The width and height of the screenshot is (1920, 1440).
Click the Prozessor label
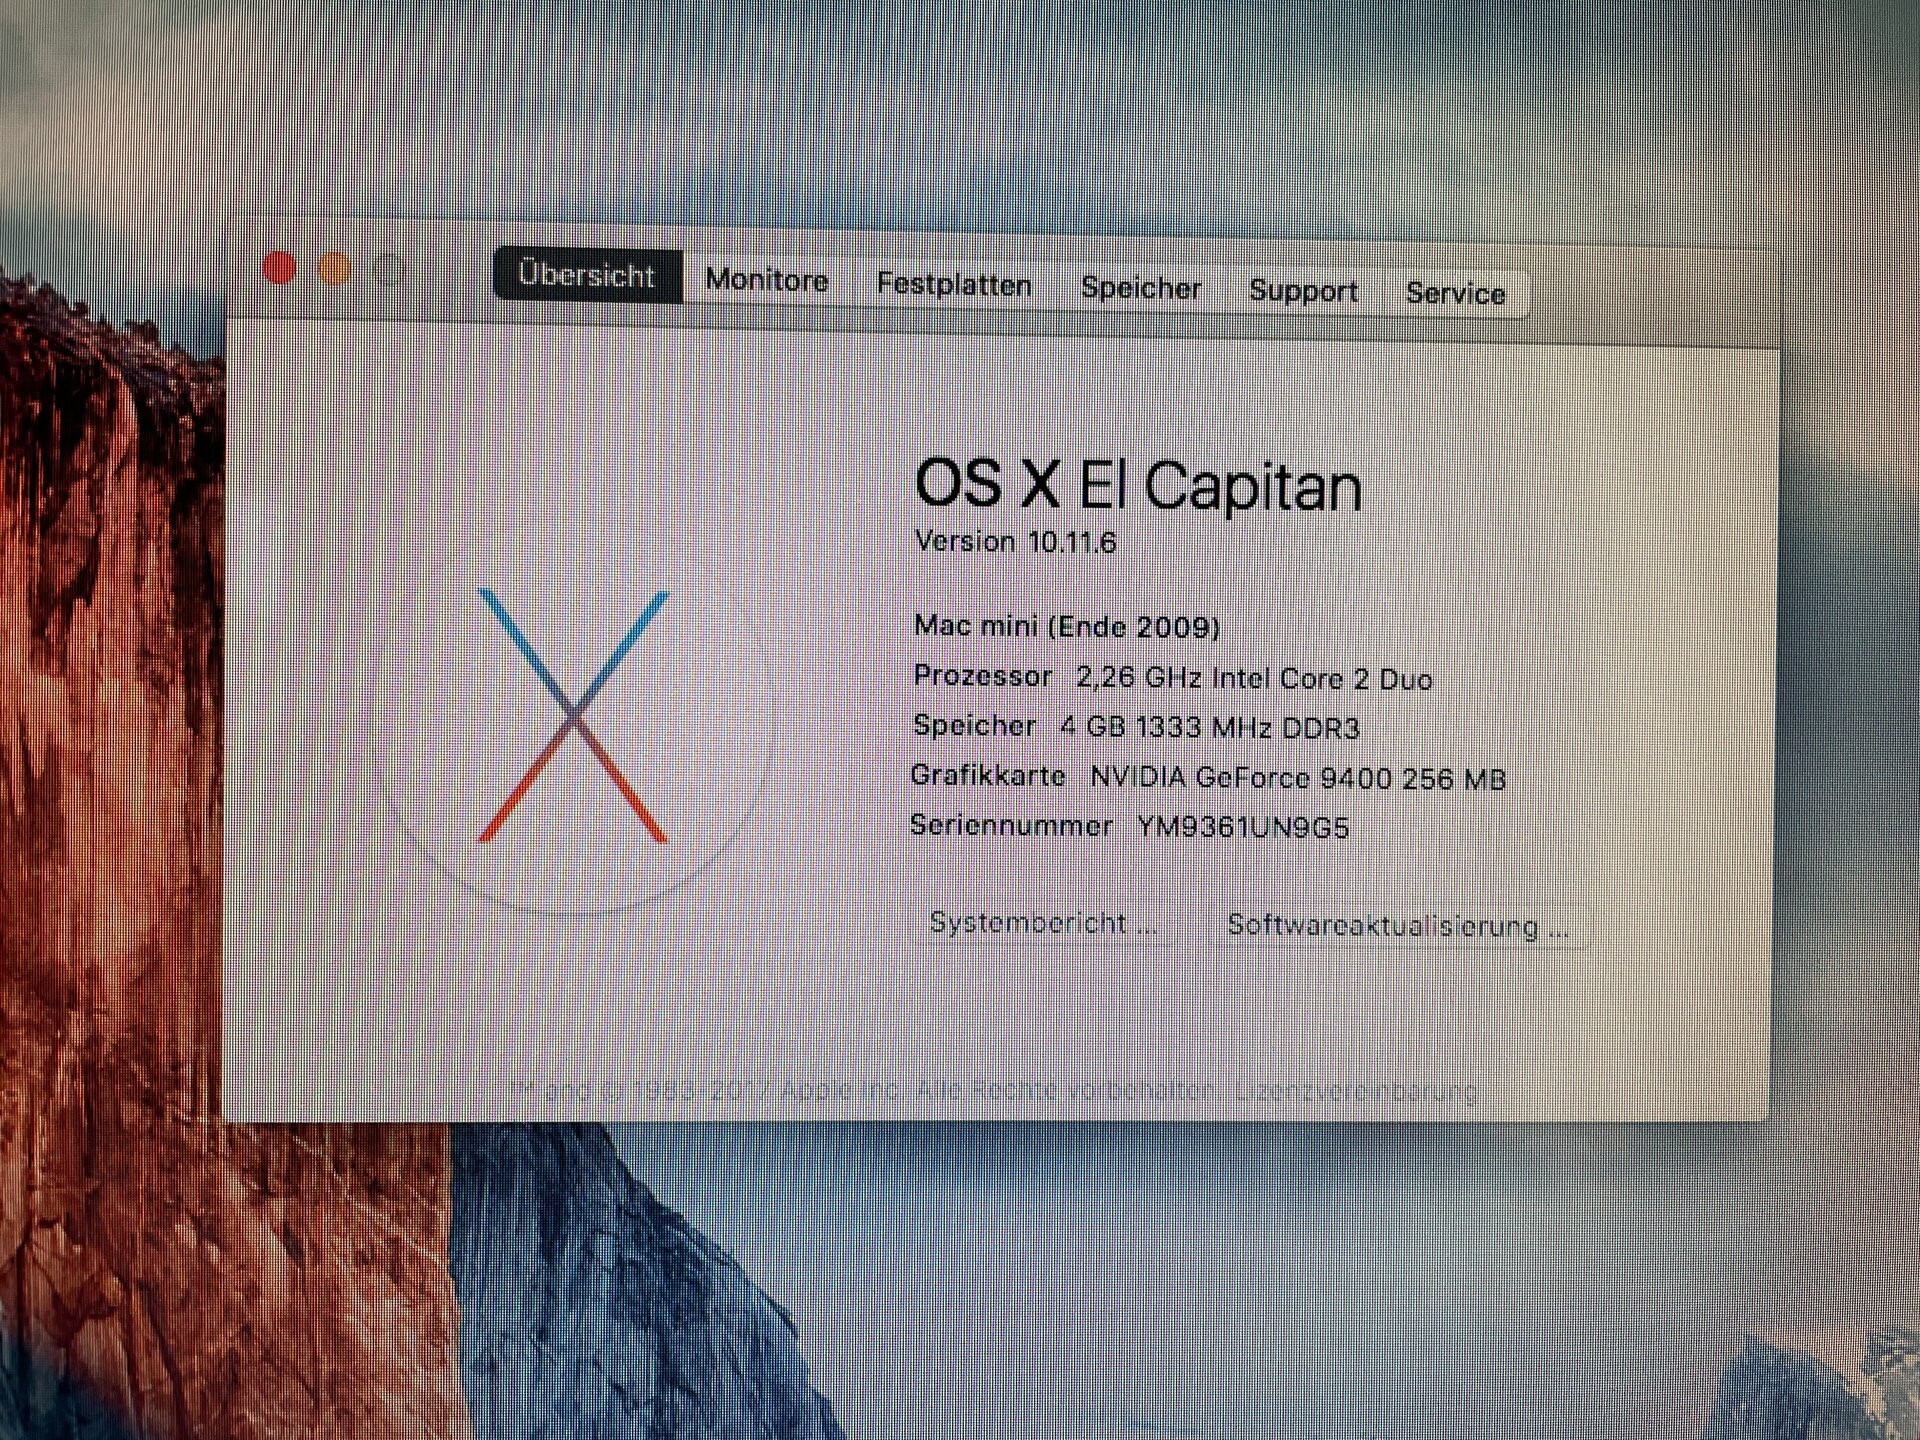click(x=983, y=676)
